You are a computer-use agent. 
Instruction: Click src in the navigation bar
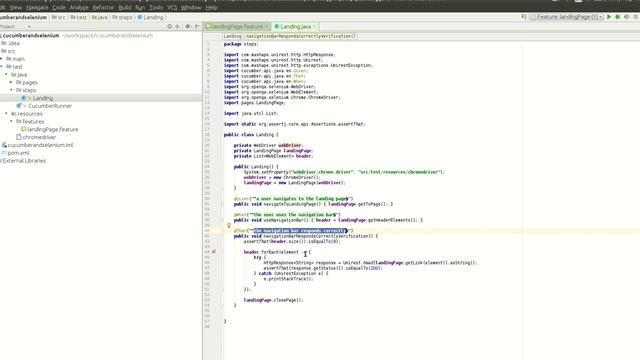tap(59, 17)
